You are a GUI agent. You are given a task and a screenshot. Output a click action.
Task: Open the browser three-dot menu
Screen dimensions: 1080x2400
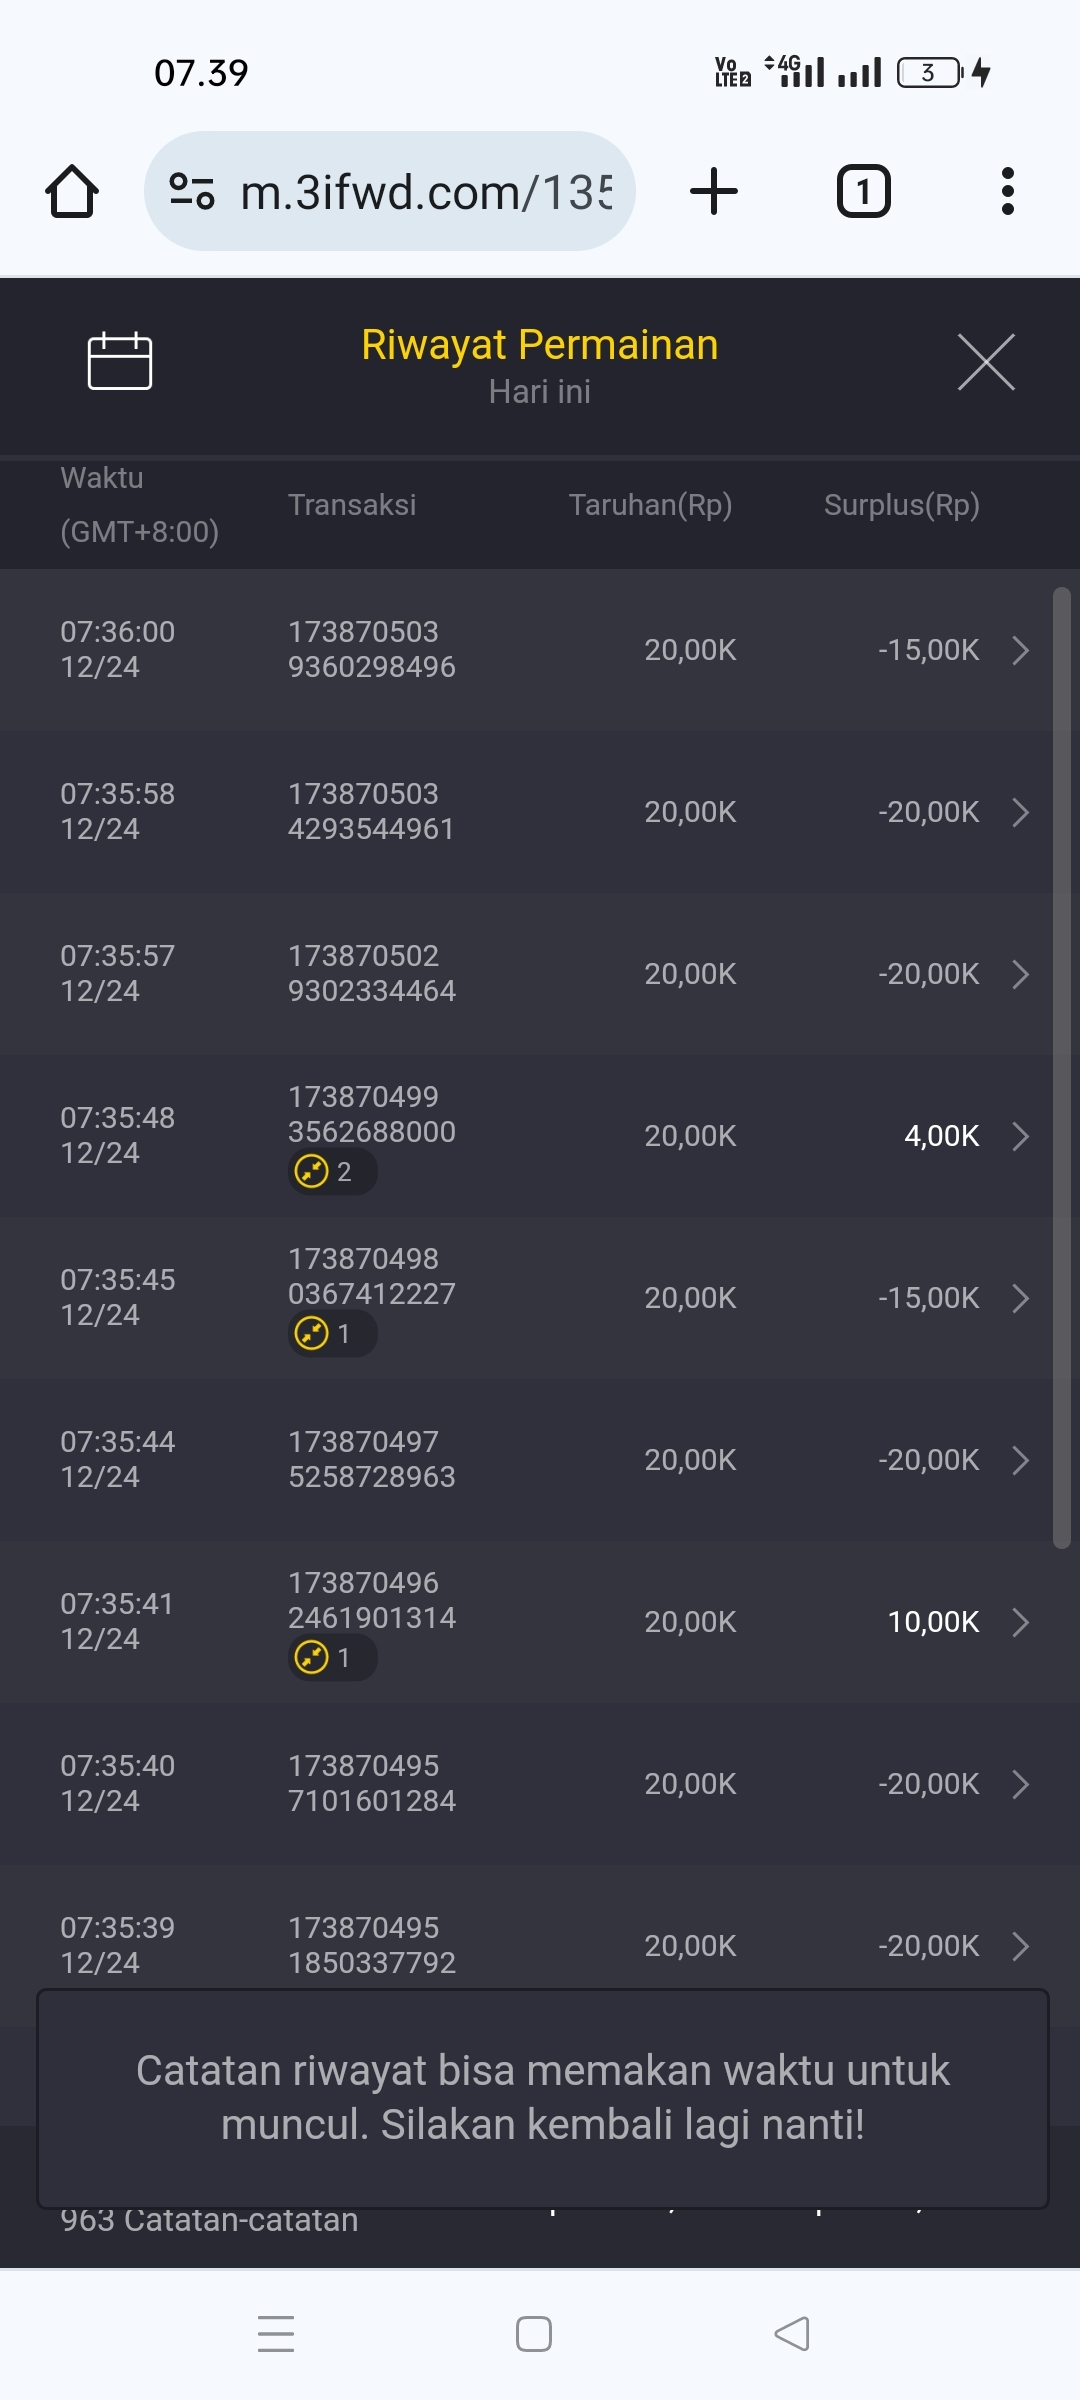(1007, 191)
